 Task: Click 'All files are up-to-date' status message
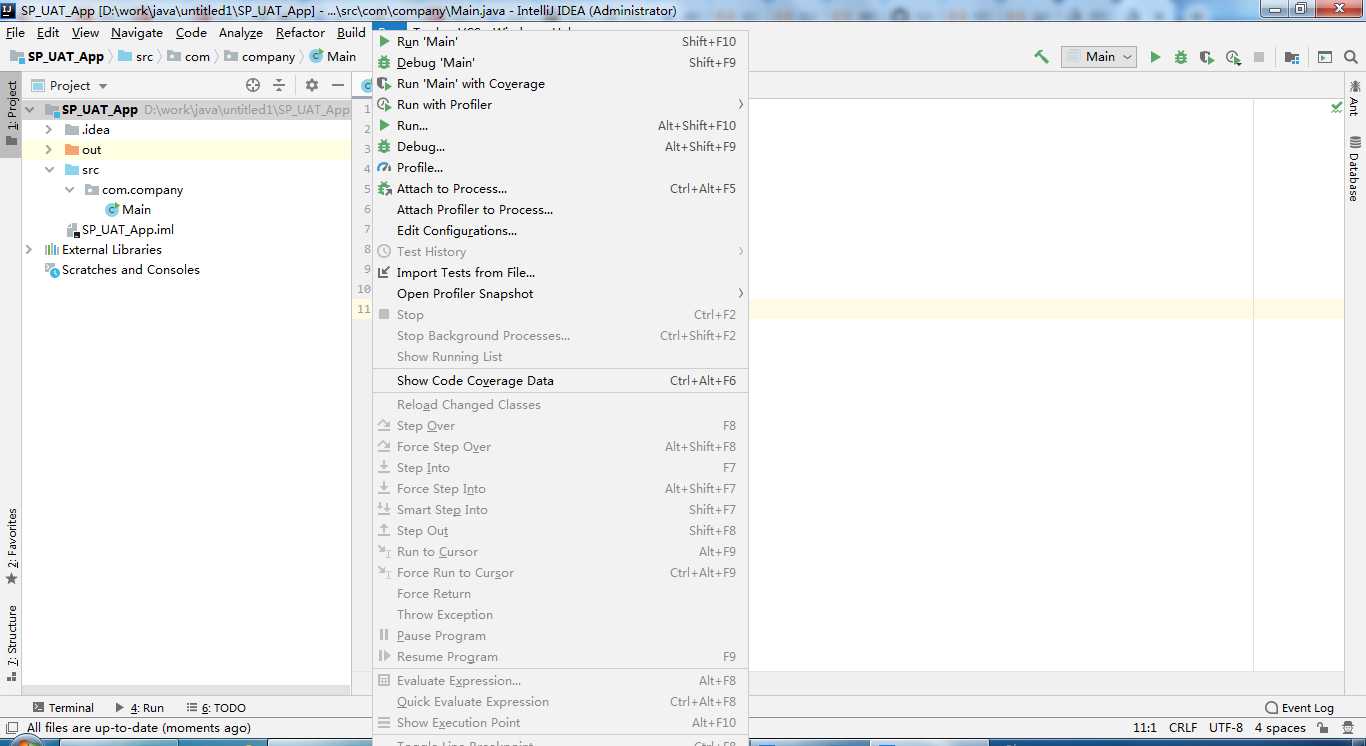pyautogui.click(x=139, y=728)
